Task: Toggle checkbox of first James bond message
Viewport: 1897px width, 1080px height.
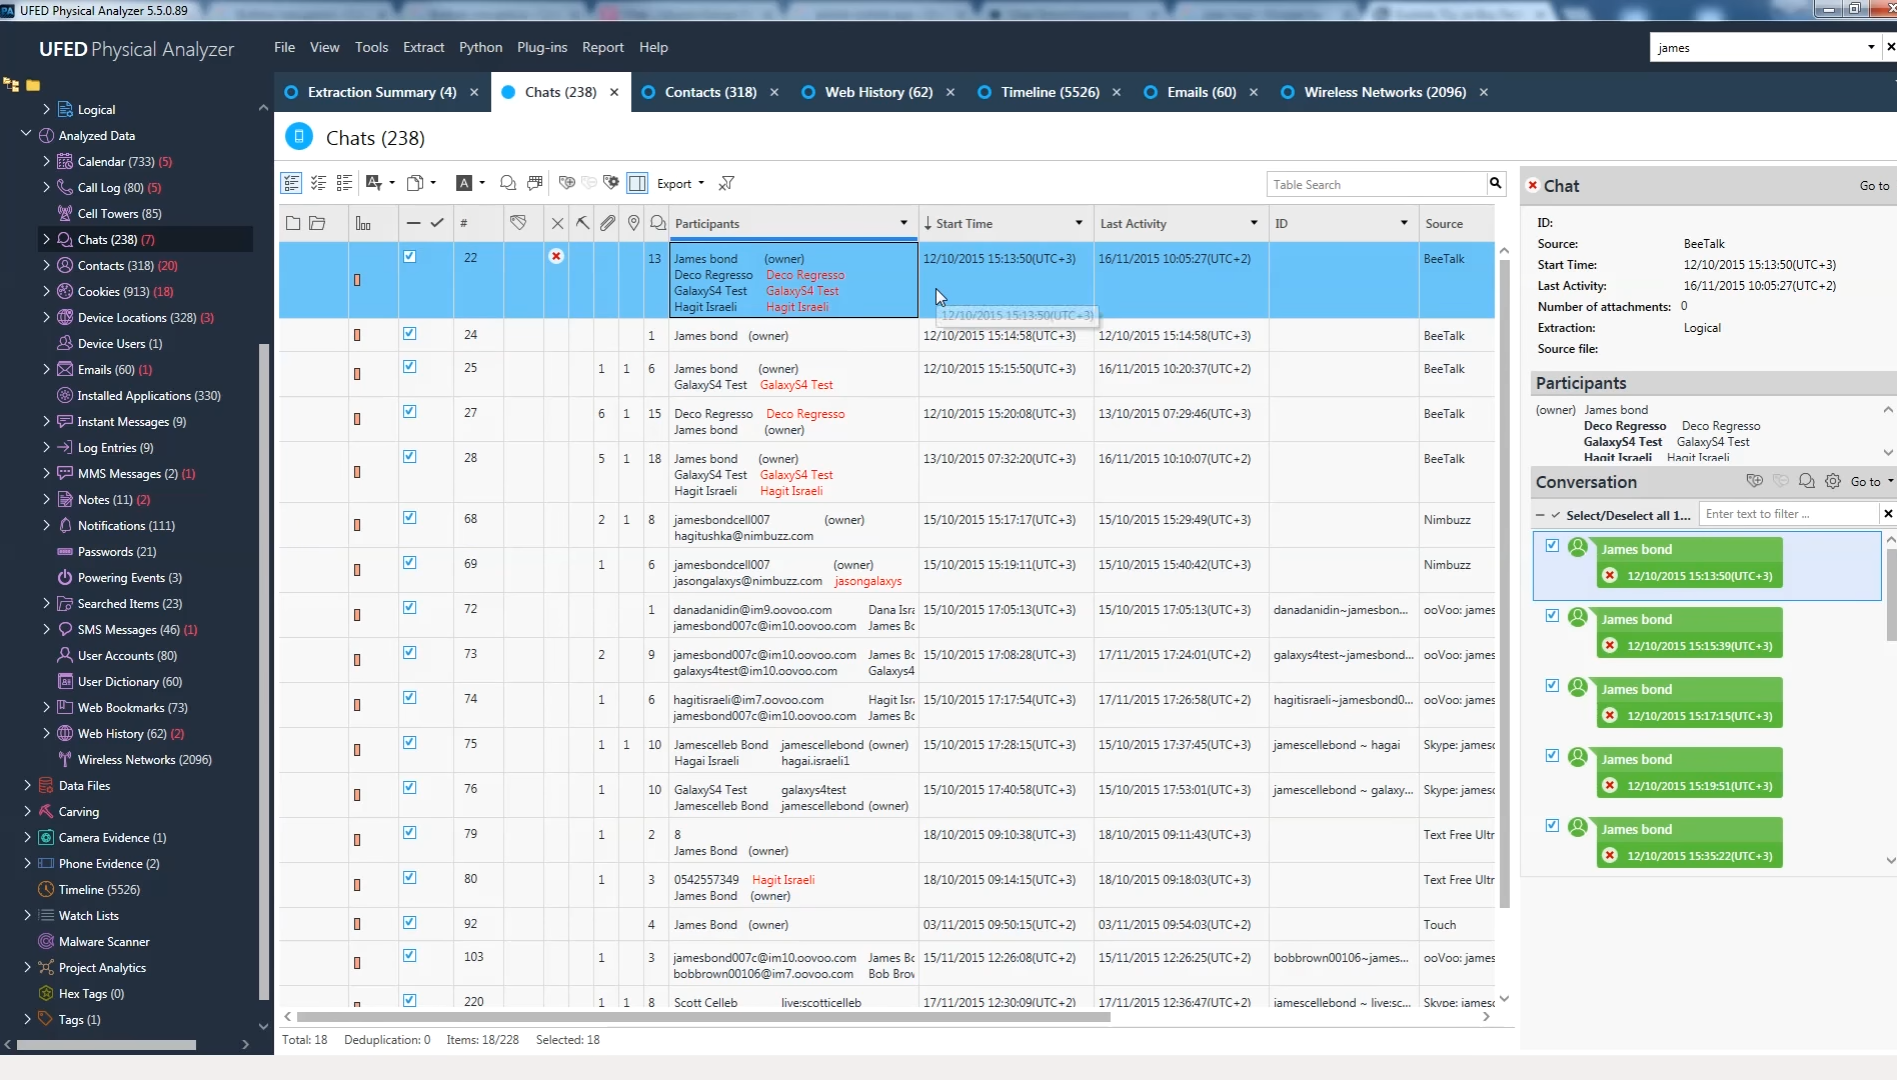Action: tap(1552, 546)
